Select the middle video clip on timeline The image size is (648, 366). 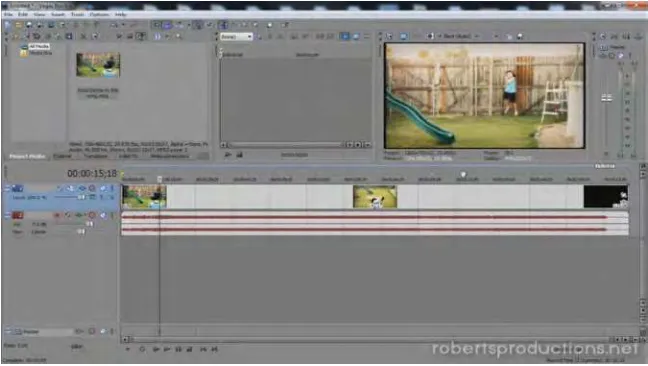point(375,197)
